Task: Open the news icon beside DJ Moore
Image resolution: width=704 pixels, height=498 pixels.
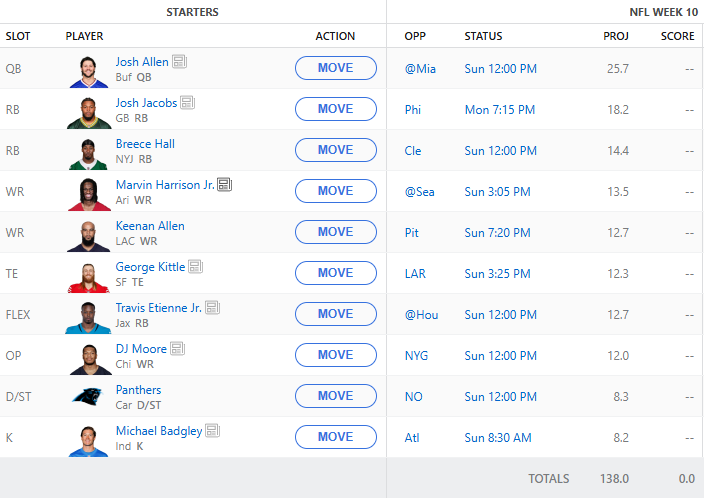Action: [x=177, y=349]
